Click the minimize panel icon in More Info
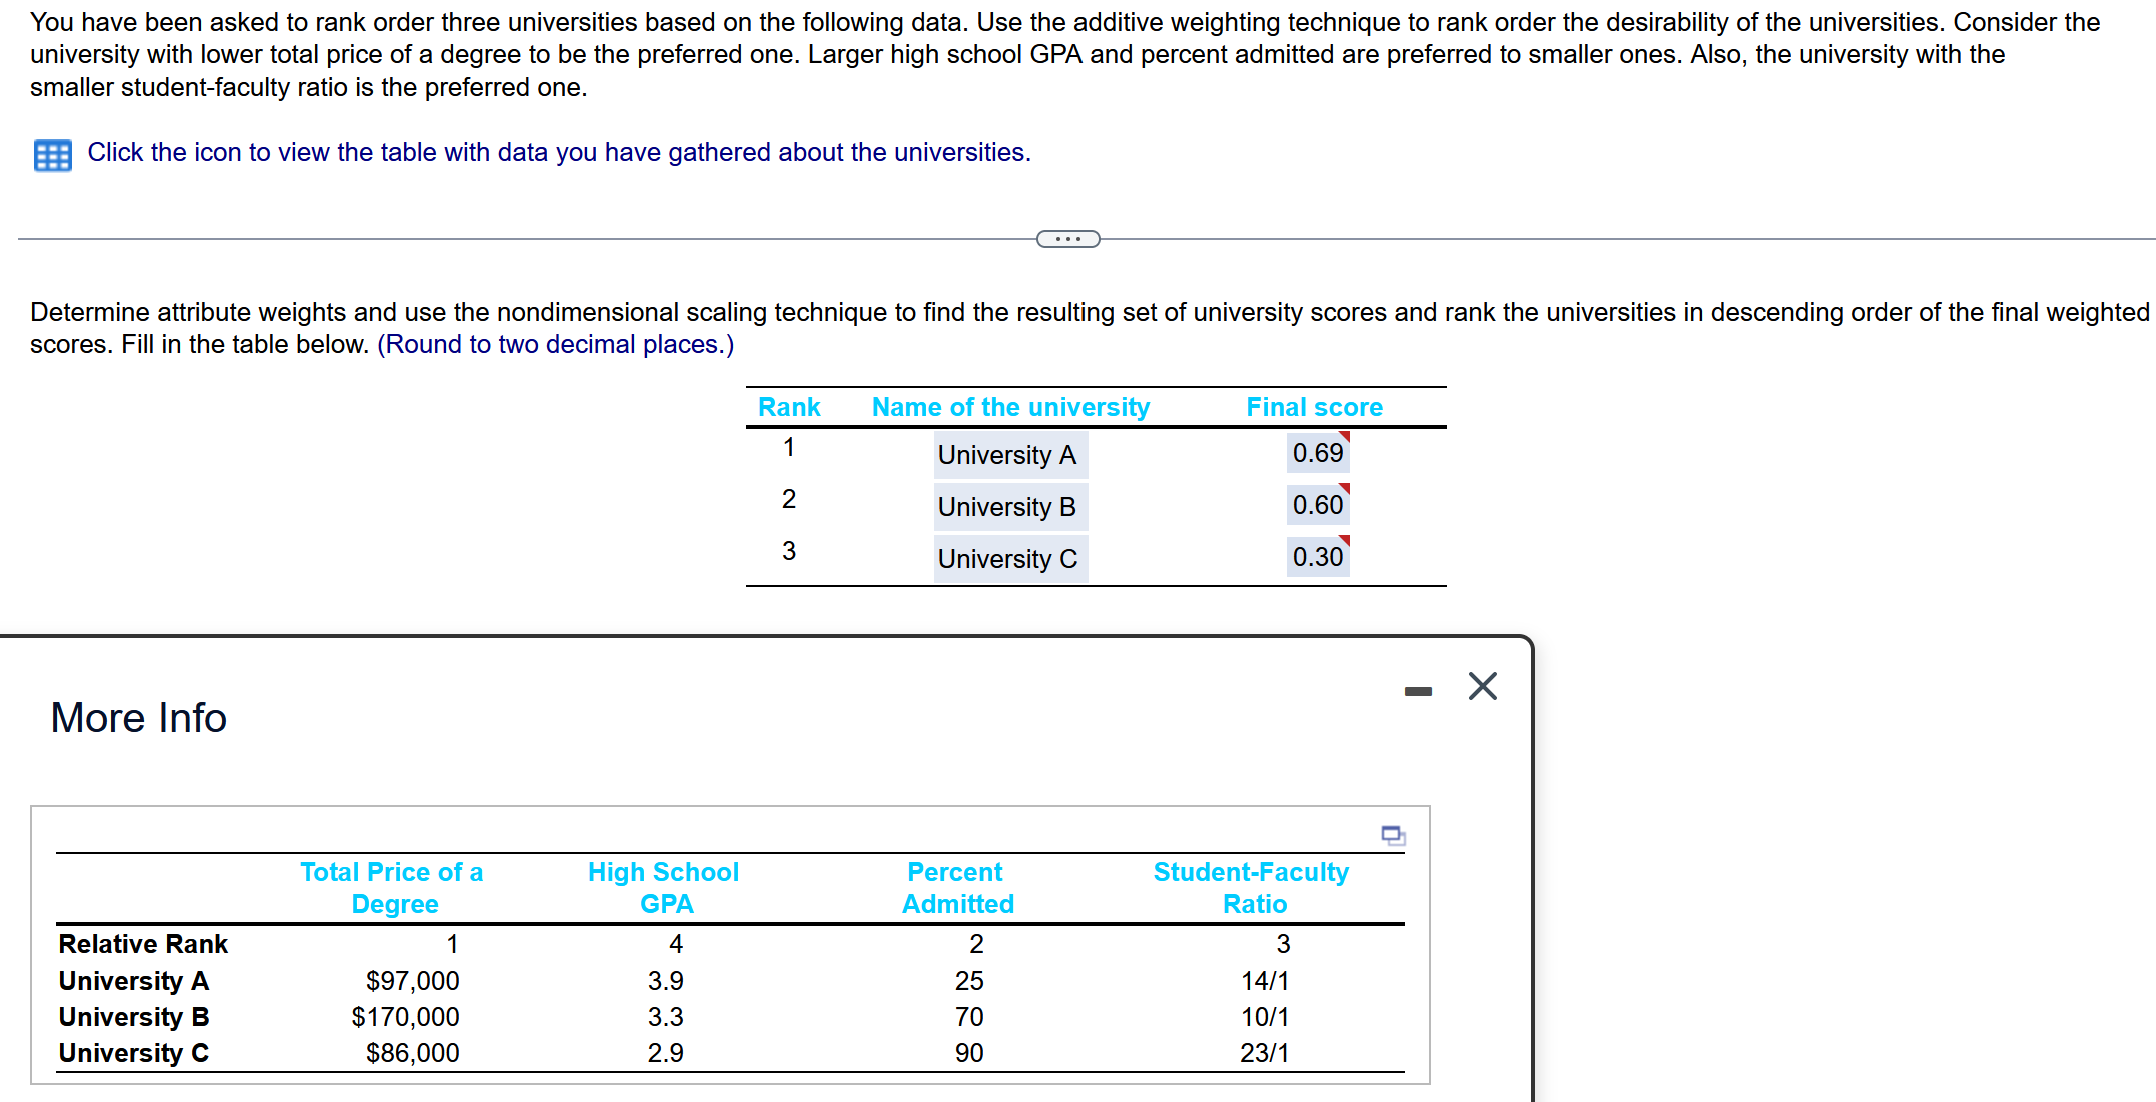 coord(1410,690)
